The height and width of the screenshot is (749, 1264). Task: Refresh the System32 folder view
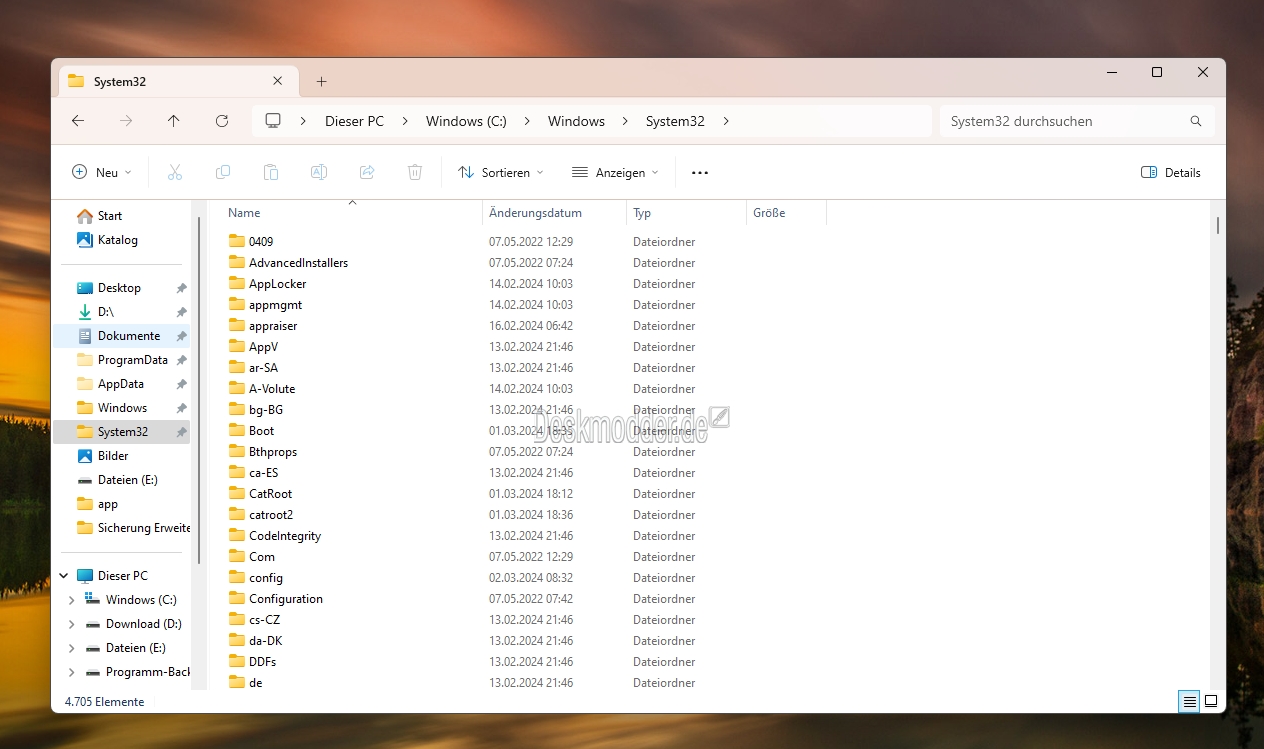[x=222, y=121]
